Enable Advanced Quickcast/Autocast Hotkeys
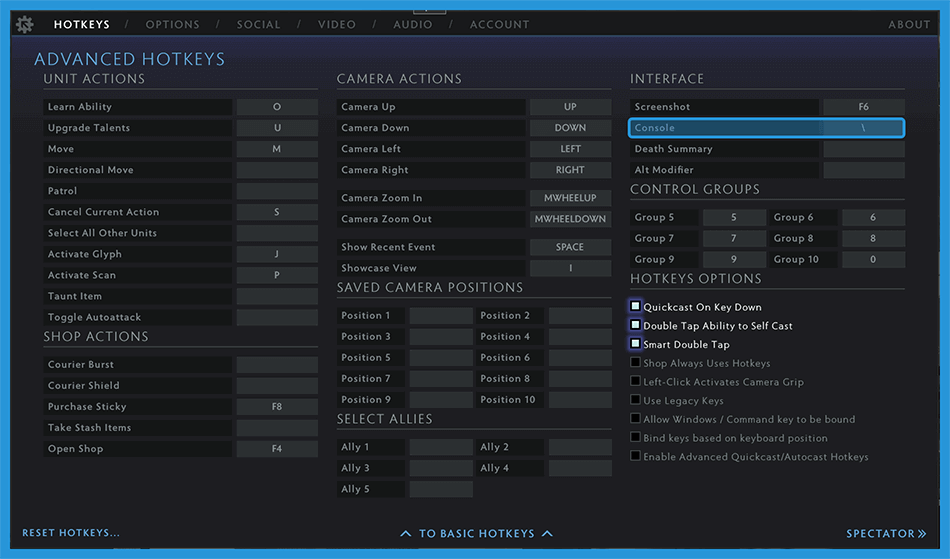 (635, 456)
